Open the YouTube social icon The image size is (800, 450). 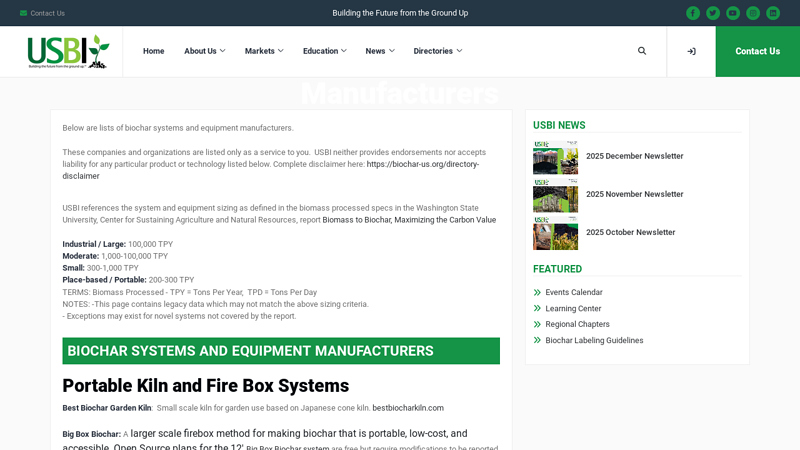click(733, 13)
